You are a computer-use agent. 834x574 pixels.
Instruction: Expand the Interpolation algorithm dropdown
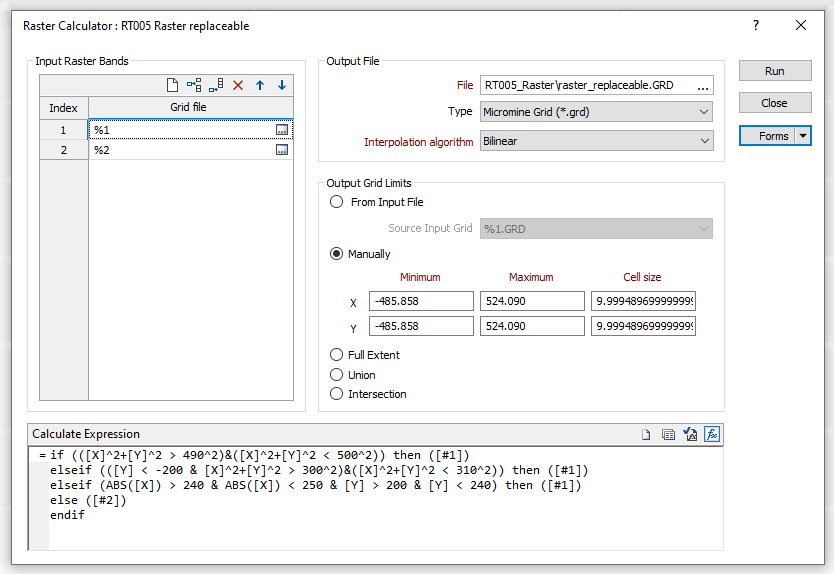[597, 142]
